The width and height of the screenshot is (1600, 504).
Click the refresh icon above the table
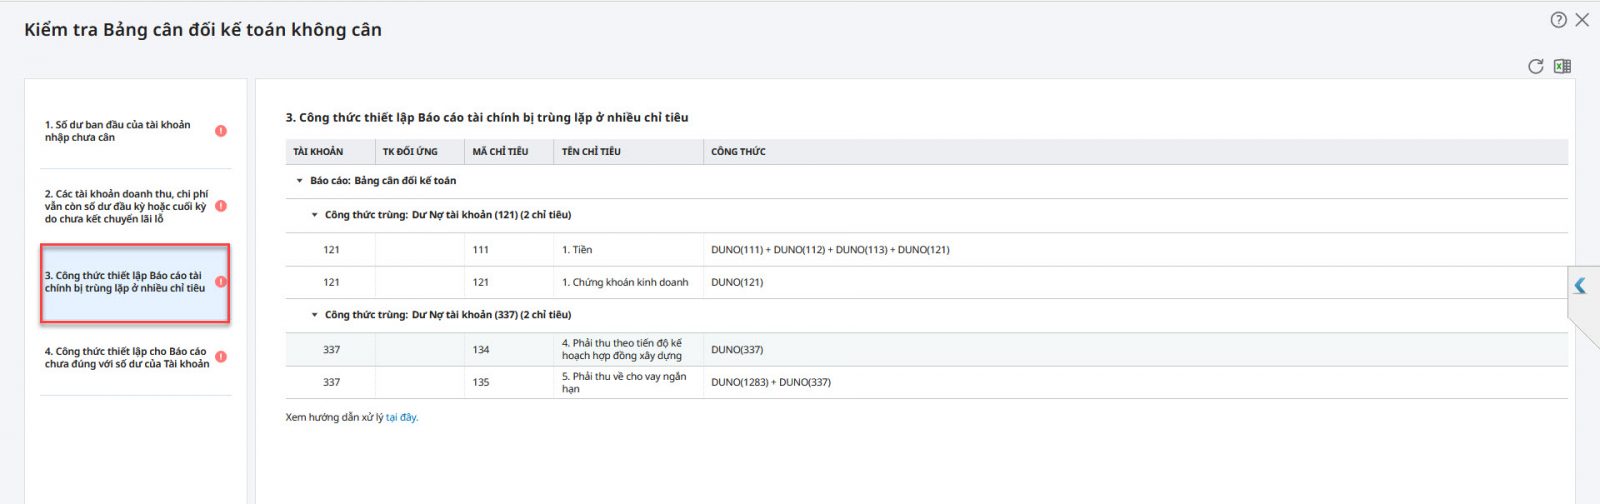click(x=1535, y=67)
